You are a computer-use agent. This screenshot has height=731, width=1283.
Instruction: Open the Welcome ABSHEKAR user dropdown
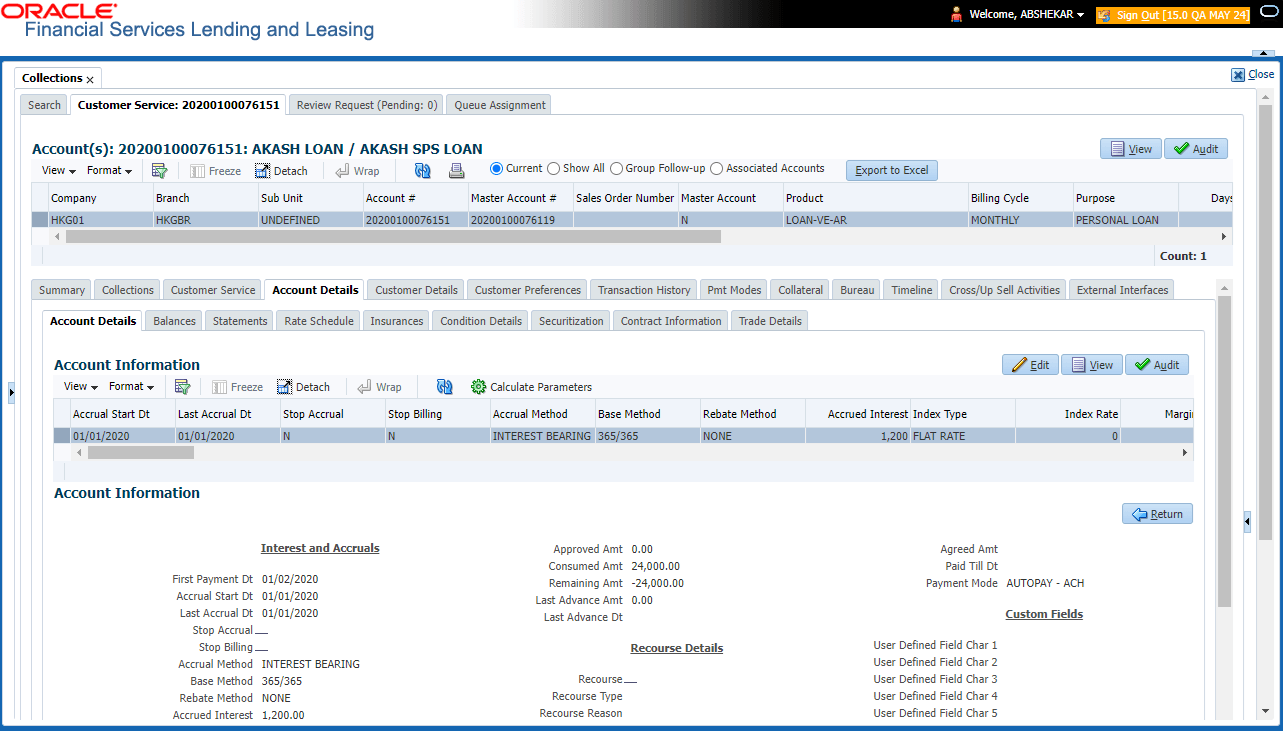click(x=1027, y=15)
